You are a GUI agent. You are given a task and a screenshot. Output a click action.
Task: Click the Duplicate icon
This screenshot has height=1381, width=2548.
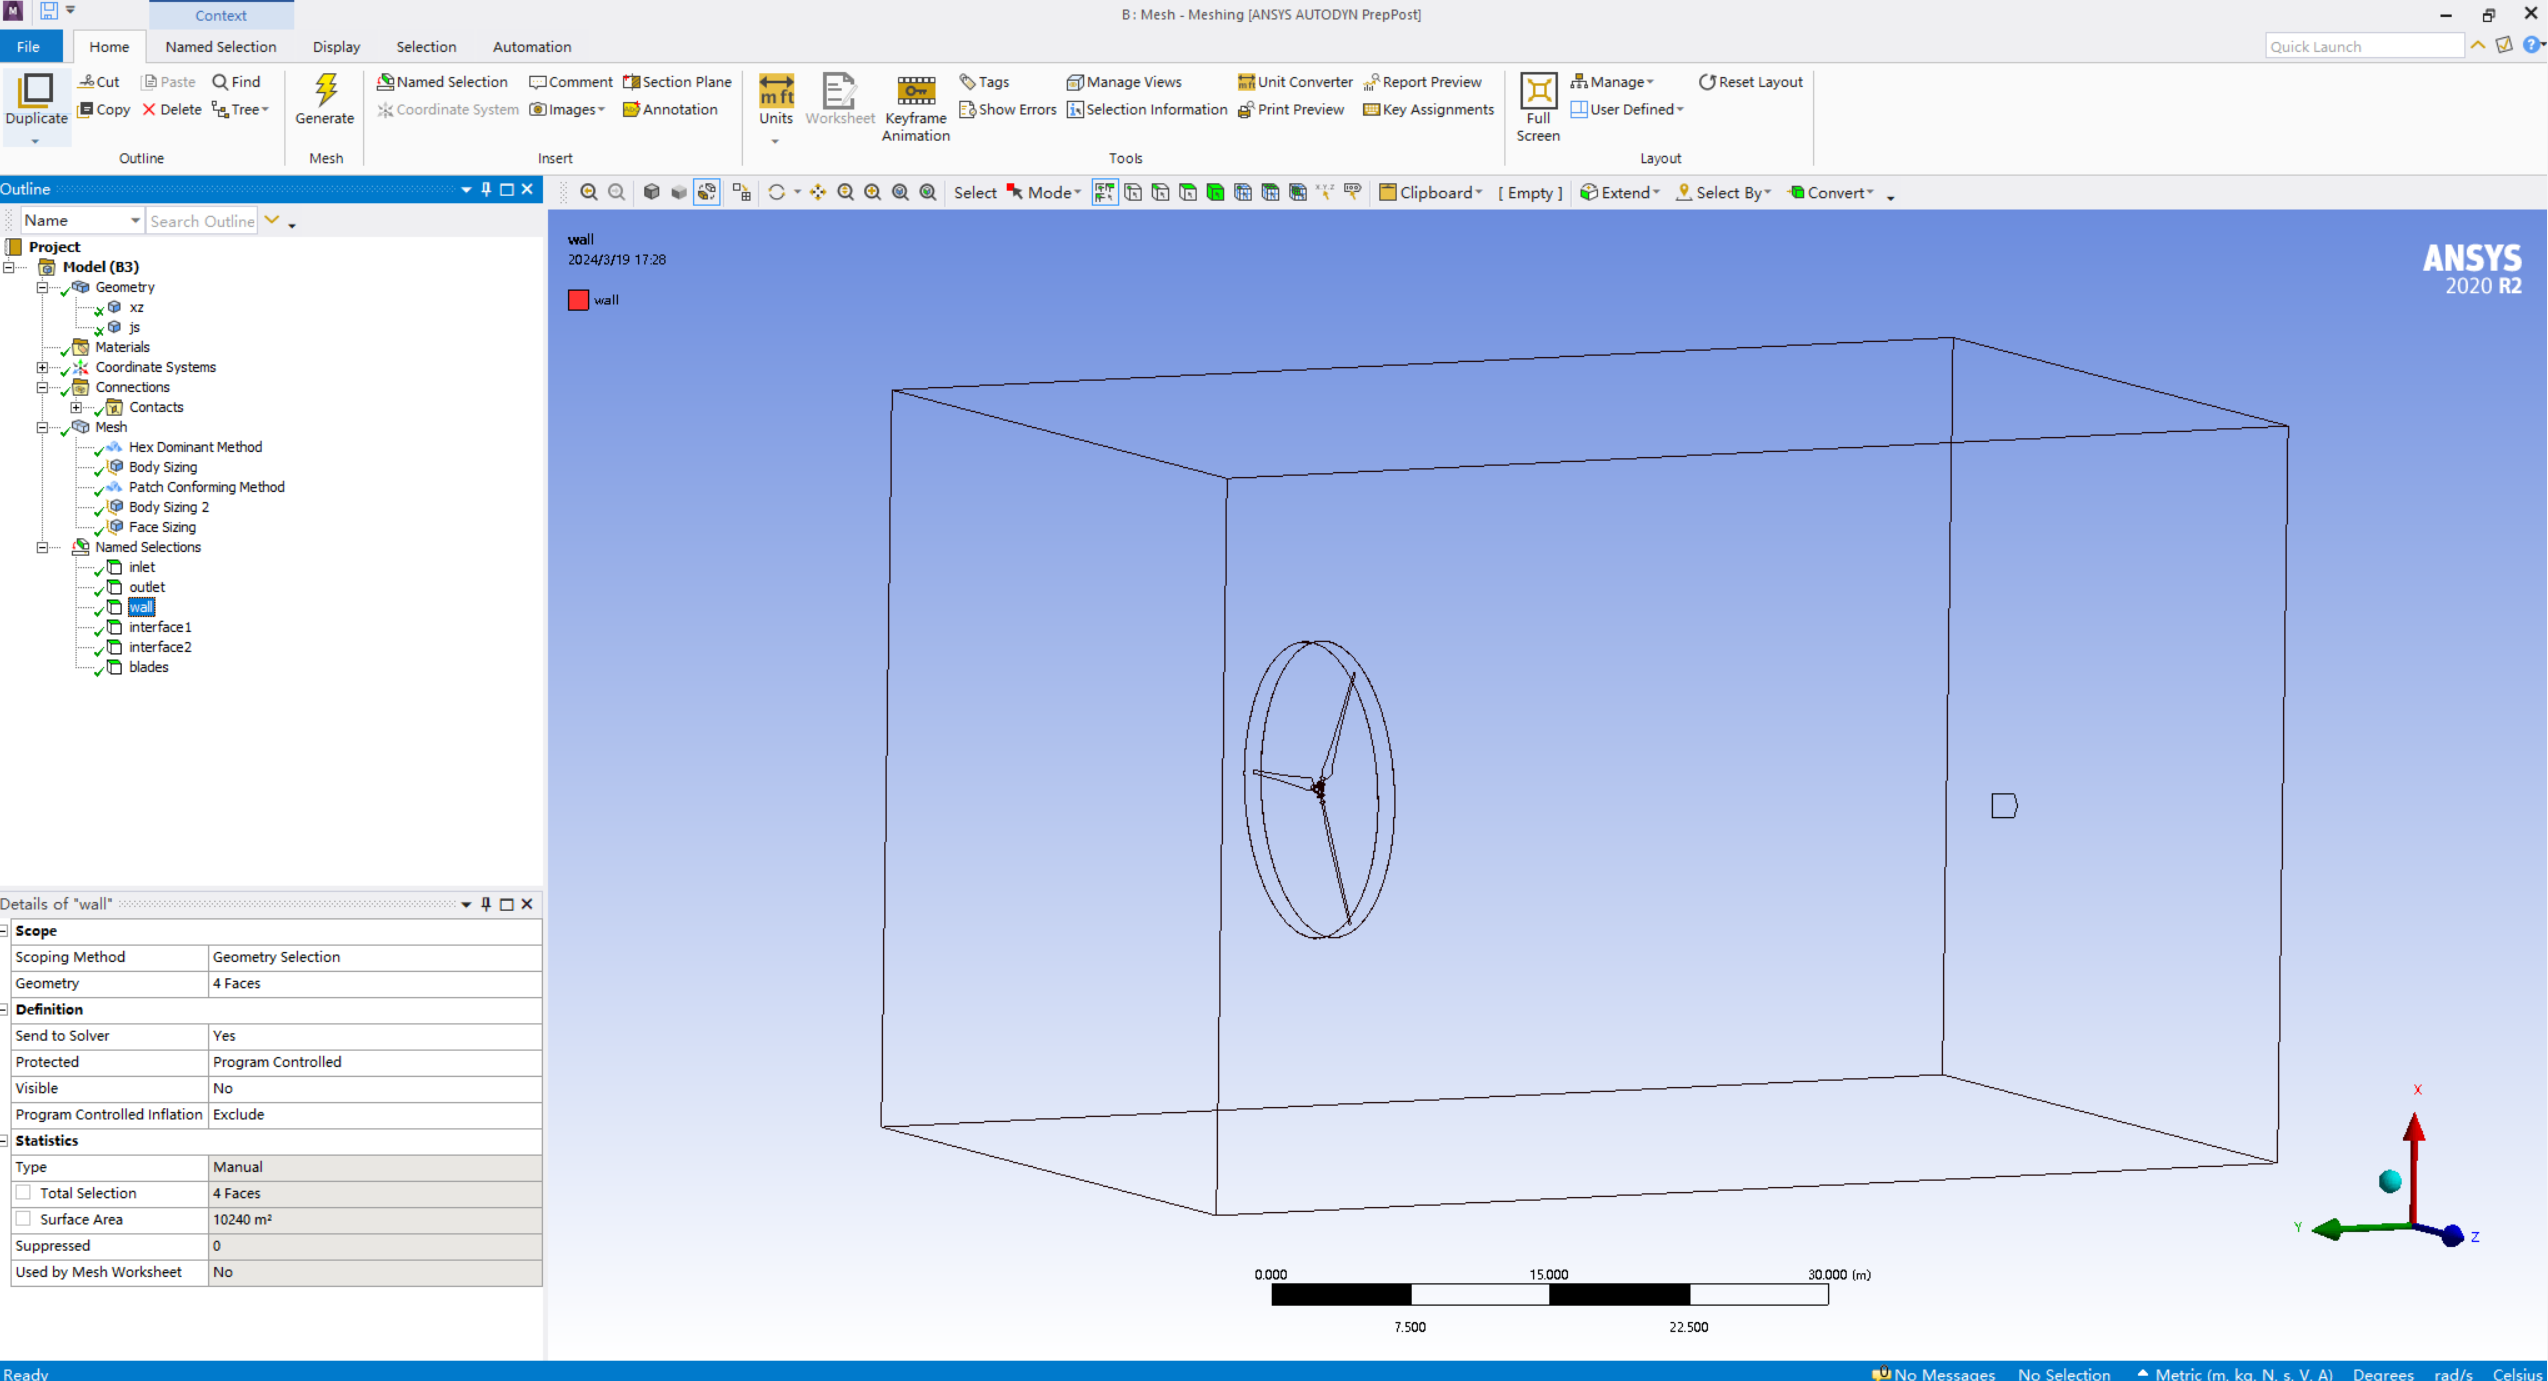[36, 90]
